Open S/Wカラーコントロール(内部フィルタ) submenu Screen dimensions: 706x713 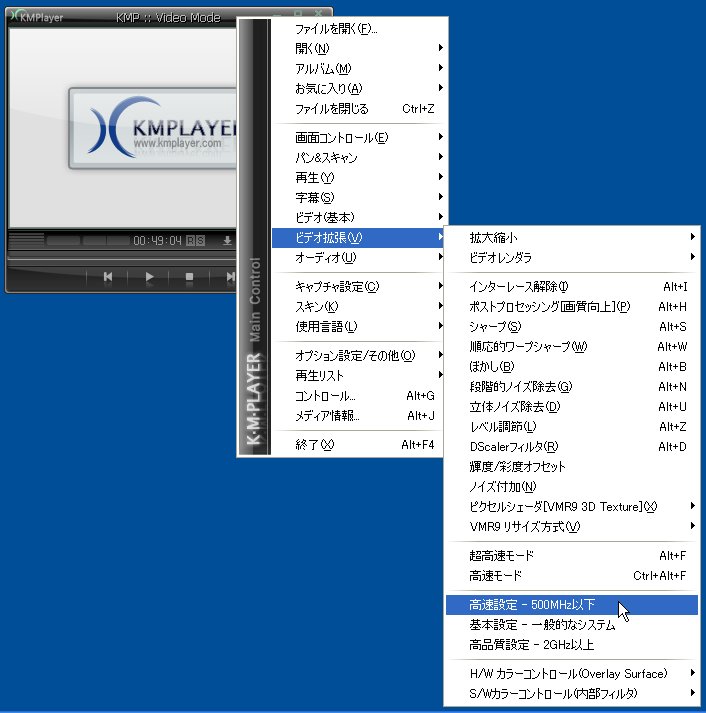click(x=572, y=693)
